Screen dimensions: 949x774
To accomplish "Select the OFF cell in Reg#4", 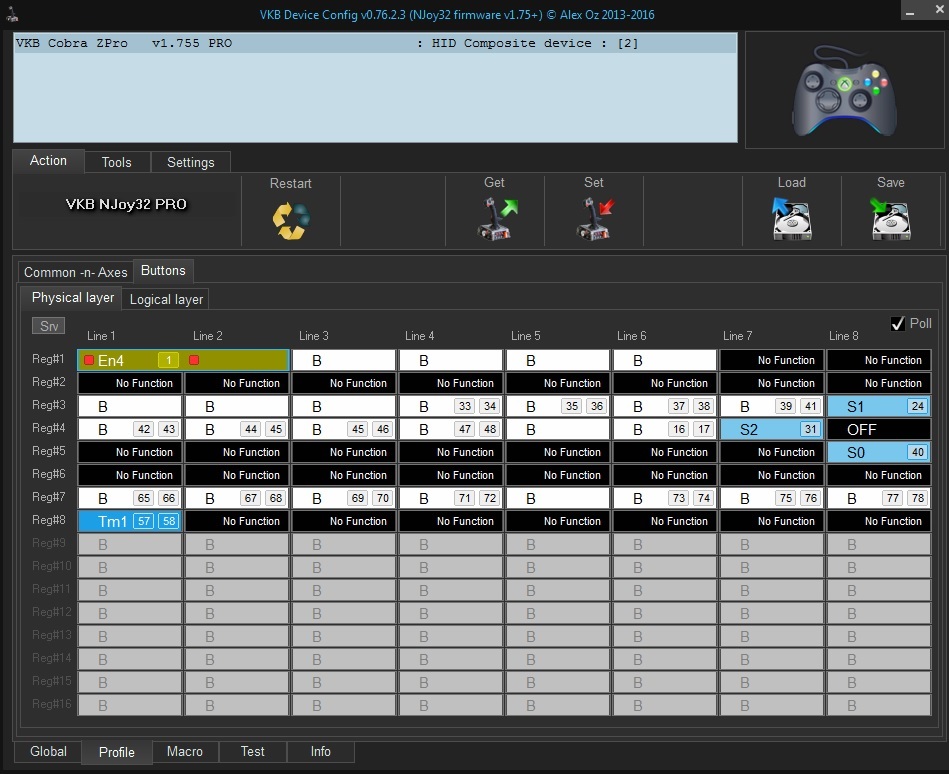I will point(879,429).
